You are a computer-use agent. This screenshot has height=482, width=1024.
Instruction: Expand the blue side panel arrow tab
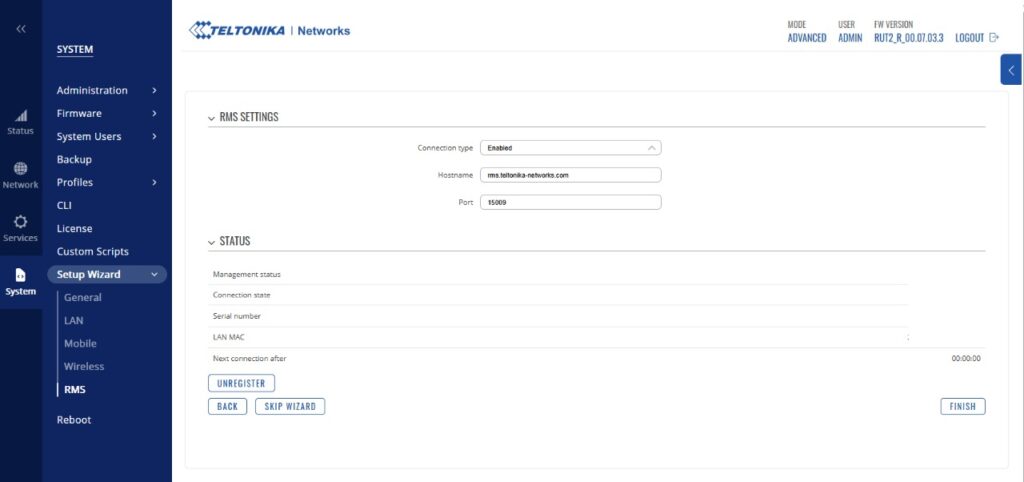1011,70
